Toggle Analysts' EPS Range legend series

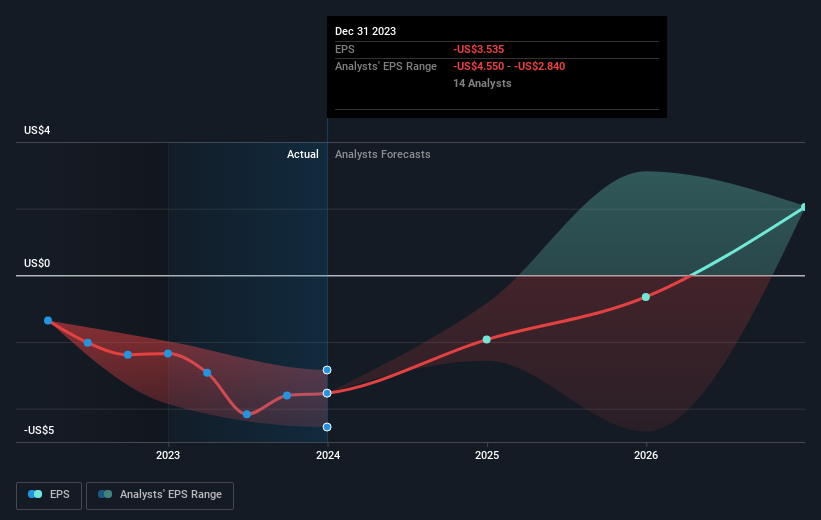pyautogui.click(x=160, y=495)
